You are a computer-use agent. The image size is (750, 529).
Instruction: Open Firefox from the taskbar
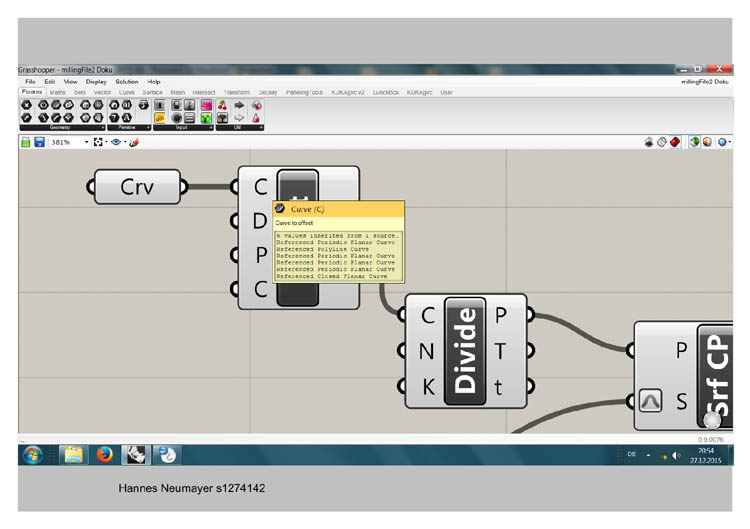[x=104, y=455]
